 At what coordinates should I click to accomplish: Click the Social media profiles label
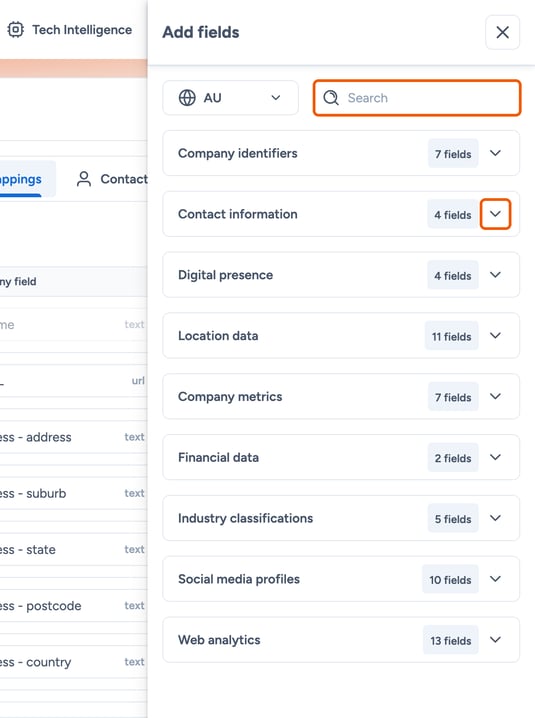point(239,580)
